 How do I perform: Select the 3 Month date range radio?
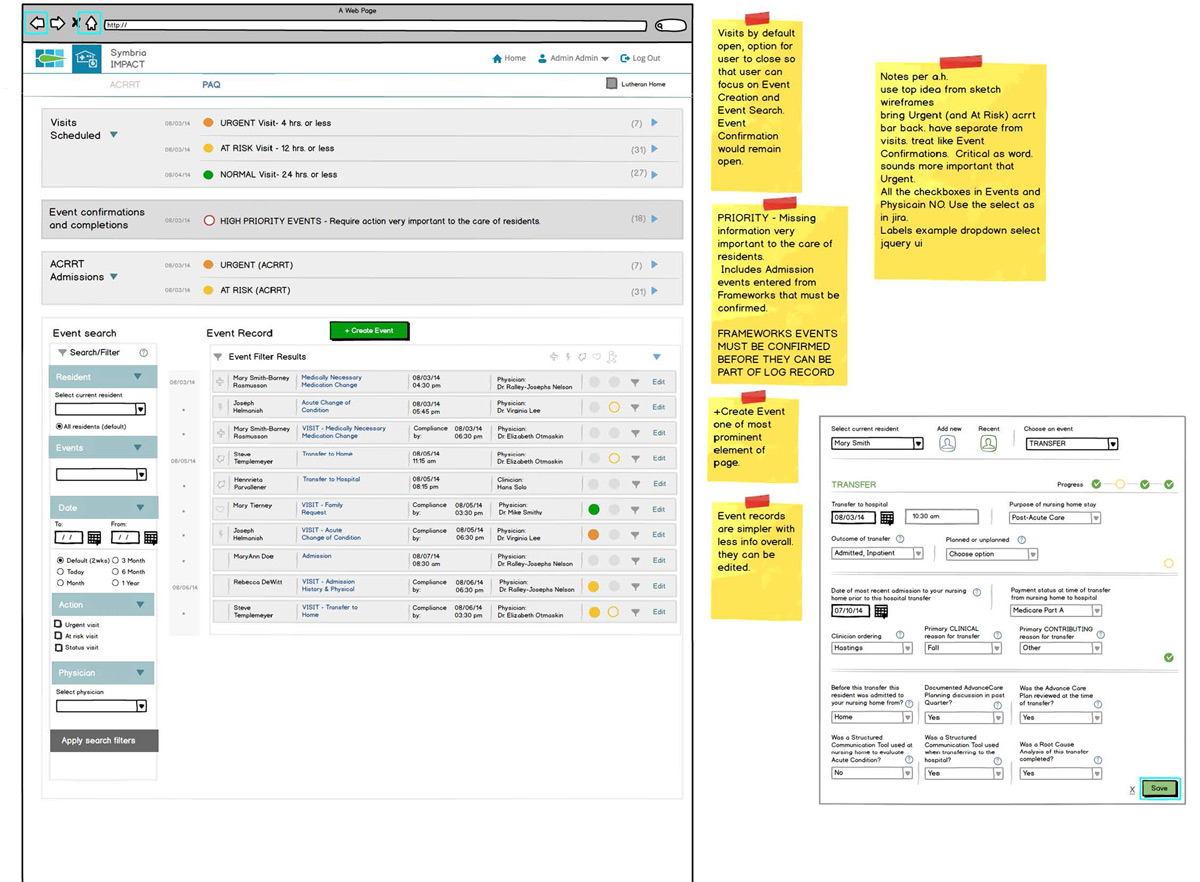tap(116, 560)
